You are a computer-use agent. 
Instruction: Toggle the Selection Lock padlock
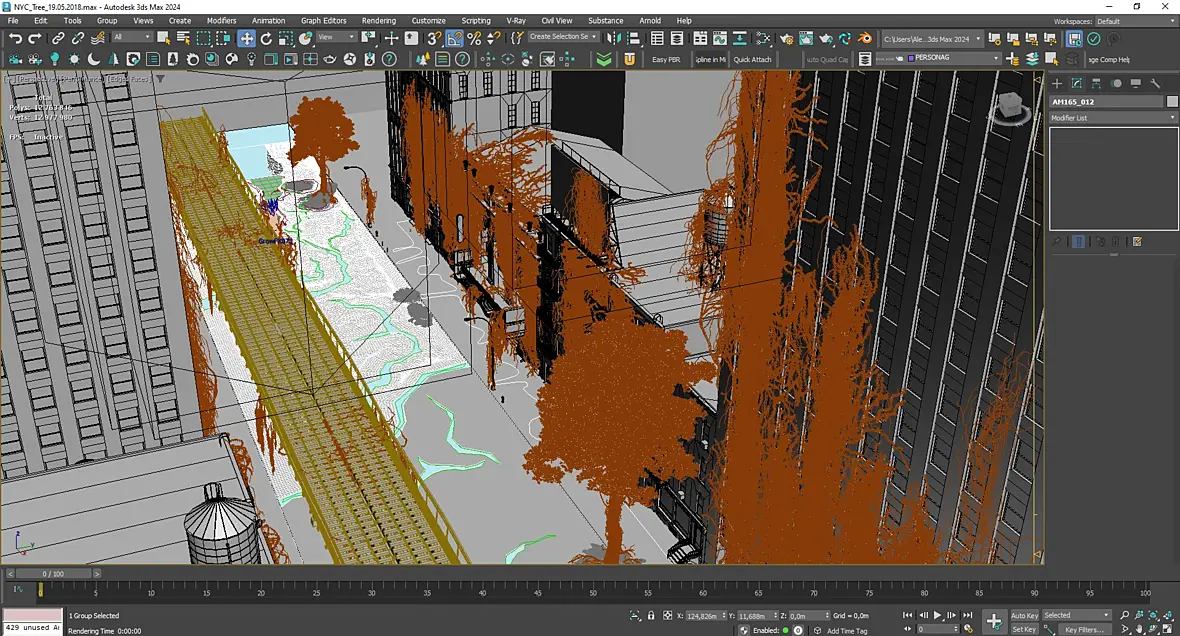(651, 616)
